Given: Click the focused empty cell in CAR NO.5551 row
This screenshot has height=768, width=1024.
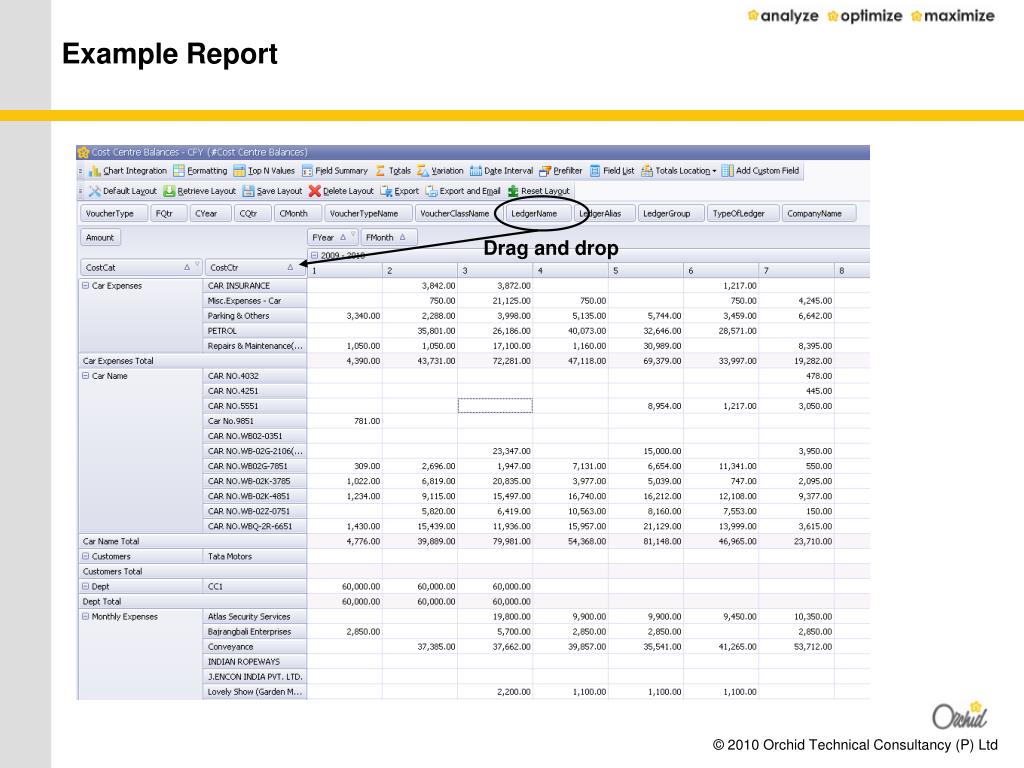Looking at the screenshot, I should click(x=495, y=406).
